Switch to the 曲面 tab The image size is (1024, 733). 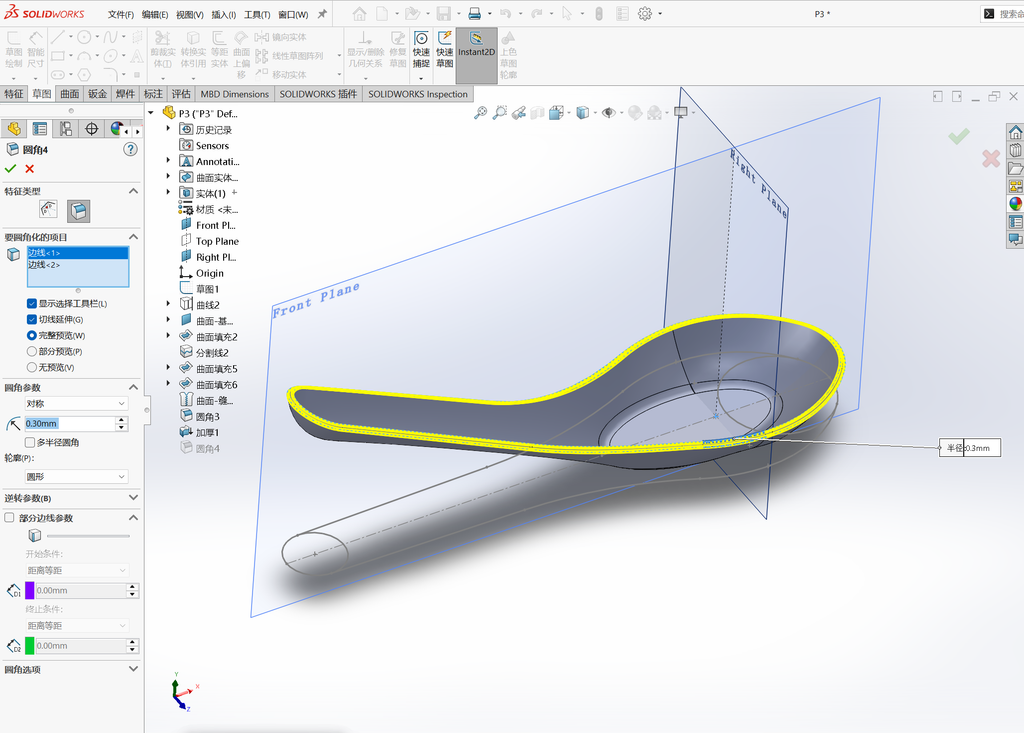pyautogui.click(x=70, y=93)
